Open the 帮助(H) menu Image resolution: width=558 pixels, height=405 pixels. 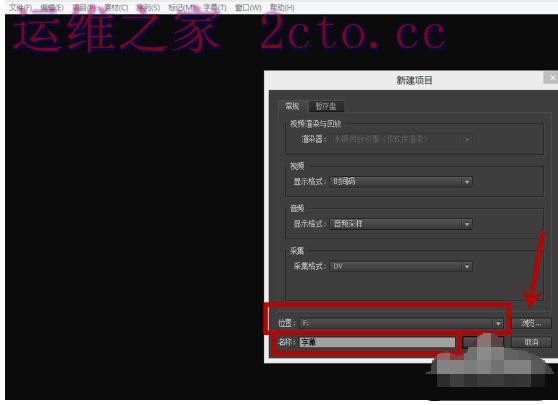click(x=282, y=7)
